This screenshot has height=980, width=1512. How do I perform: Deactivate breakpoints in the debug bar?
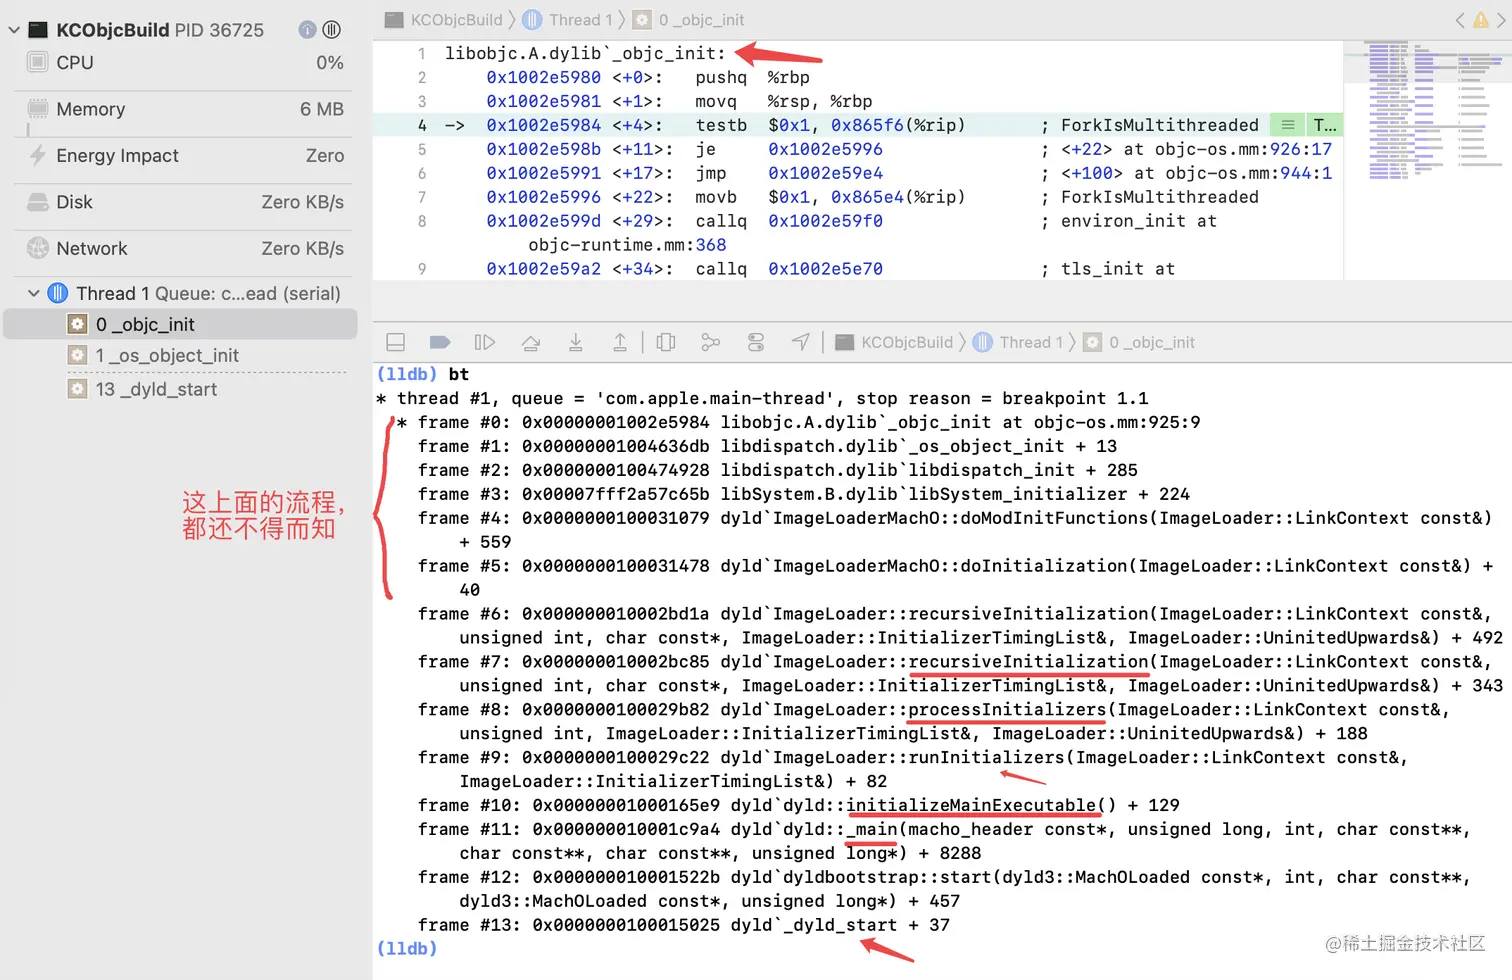(x=440, y=342)
